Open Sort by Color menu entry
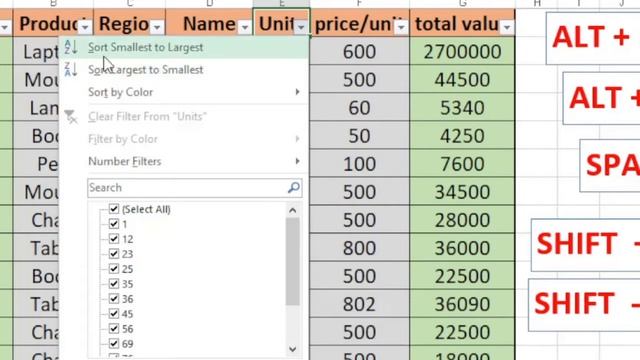640x360 pixels. point(184,92)
